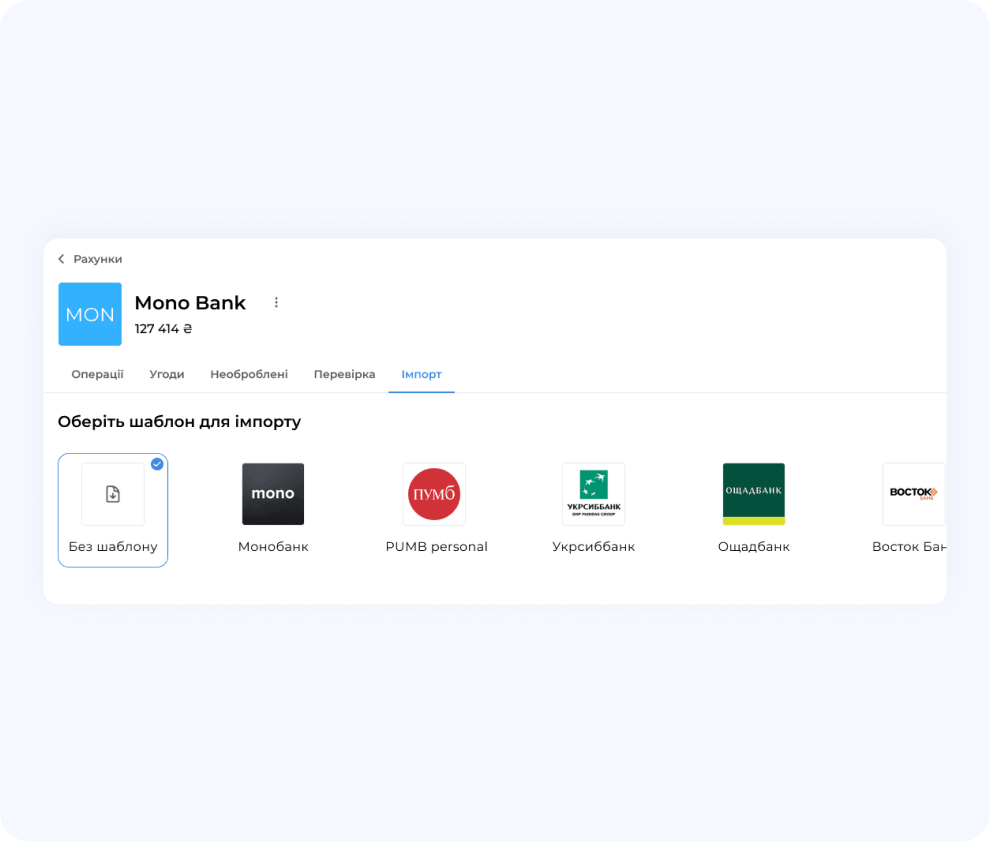Click the Mono Bank account title
Viewport: 990px width, 842px height.
pos(190,303)
